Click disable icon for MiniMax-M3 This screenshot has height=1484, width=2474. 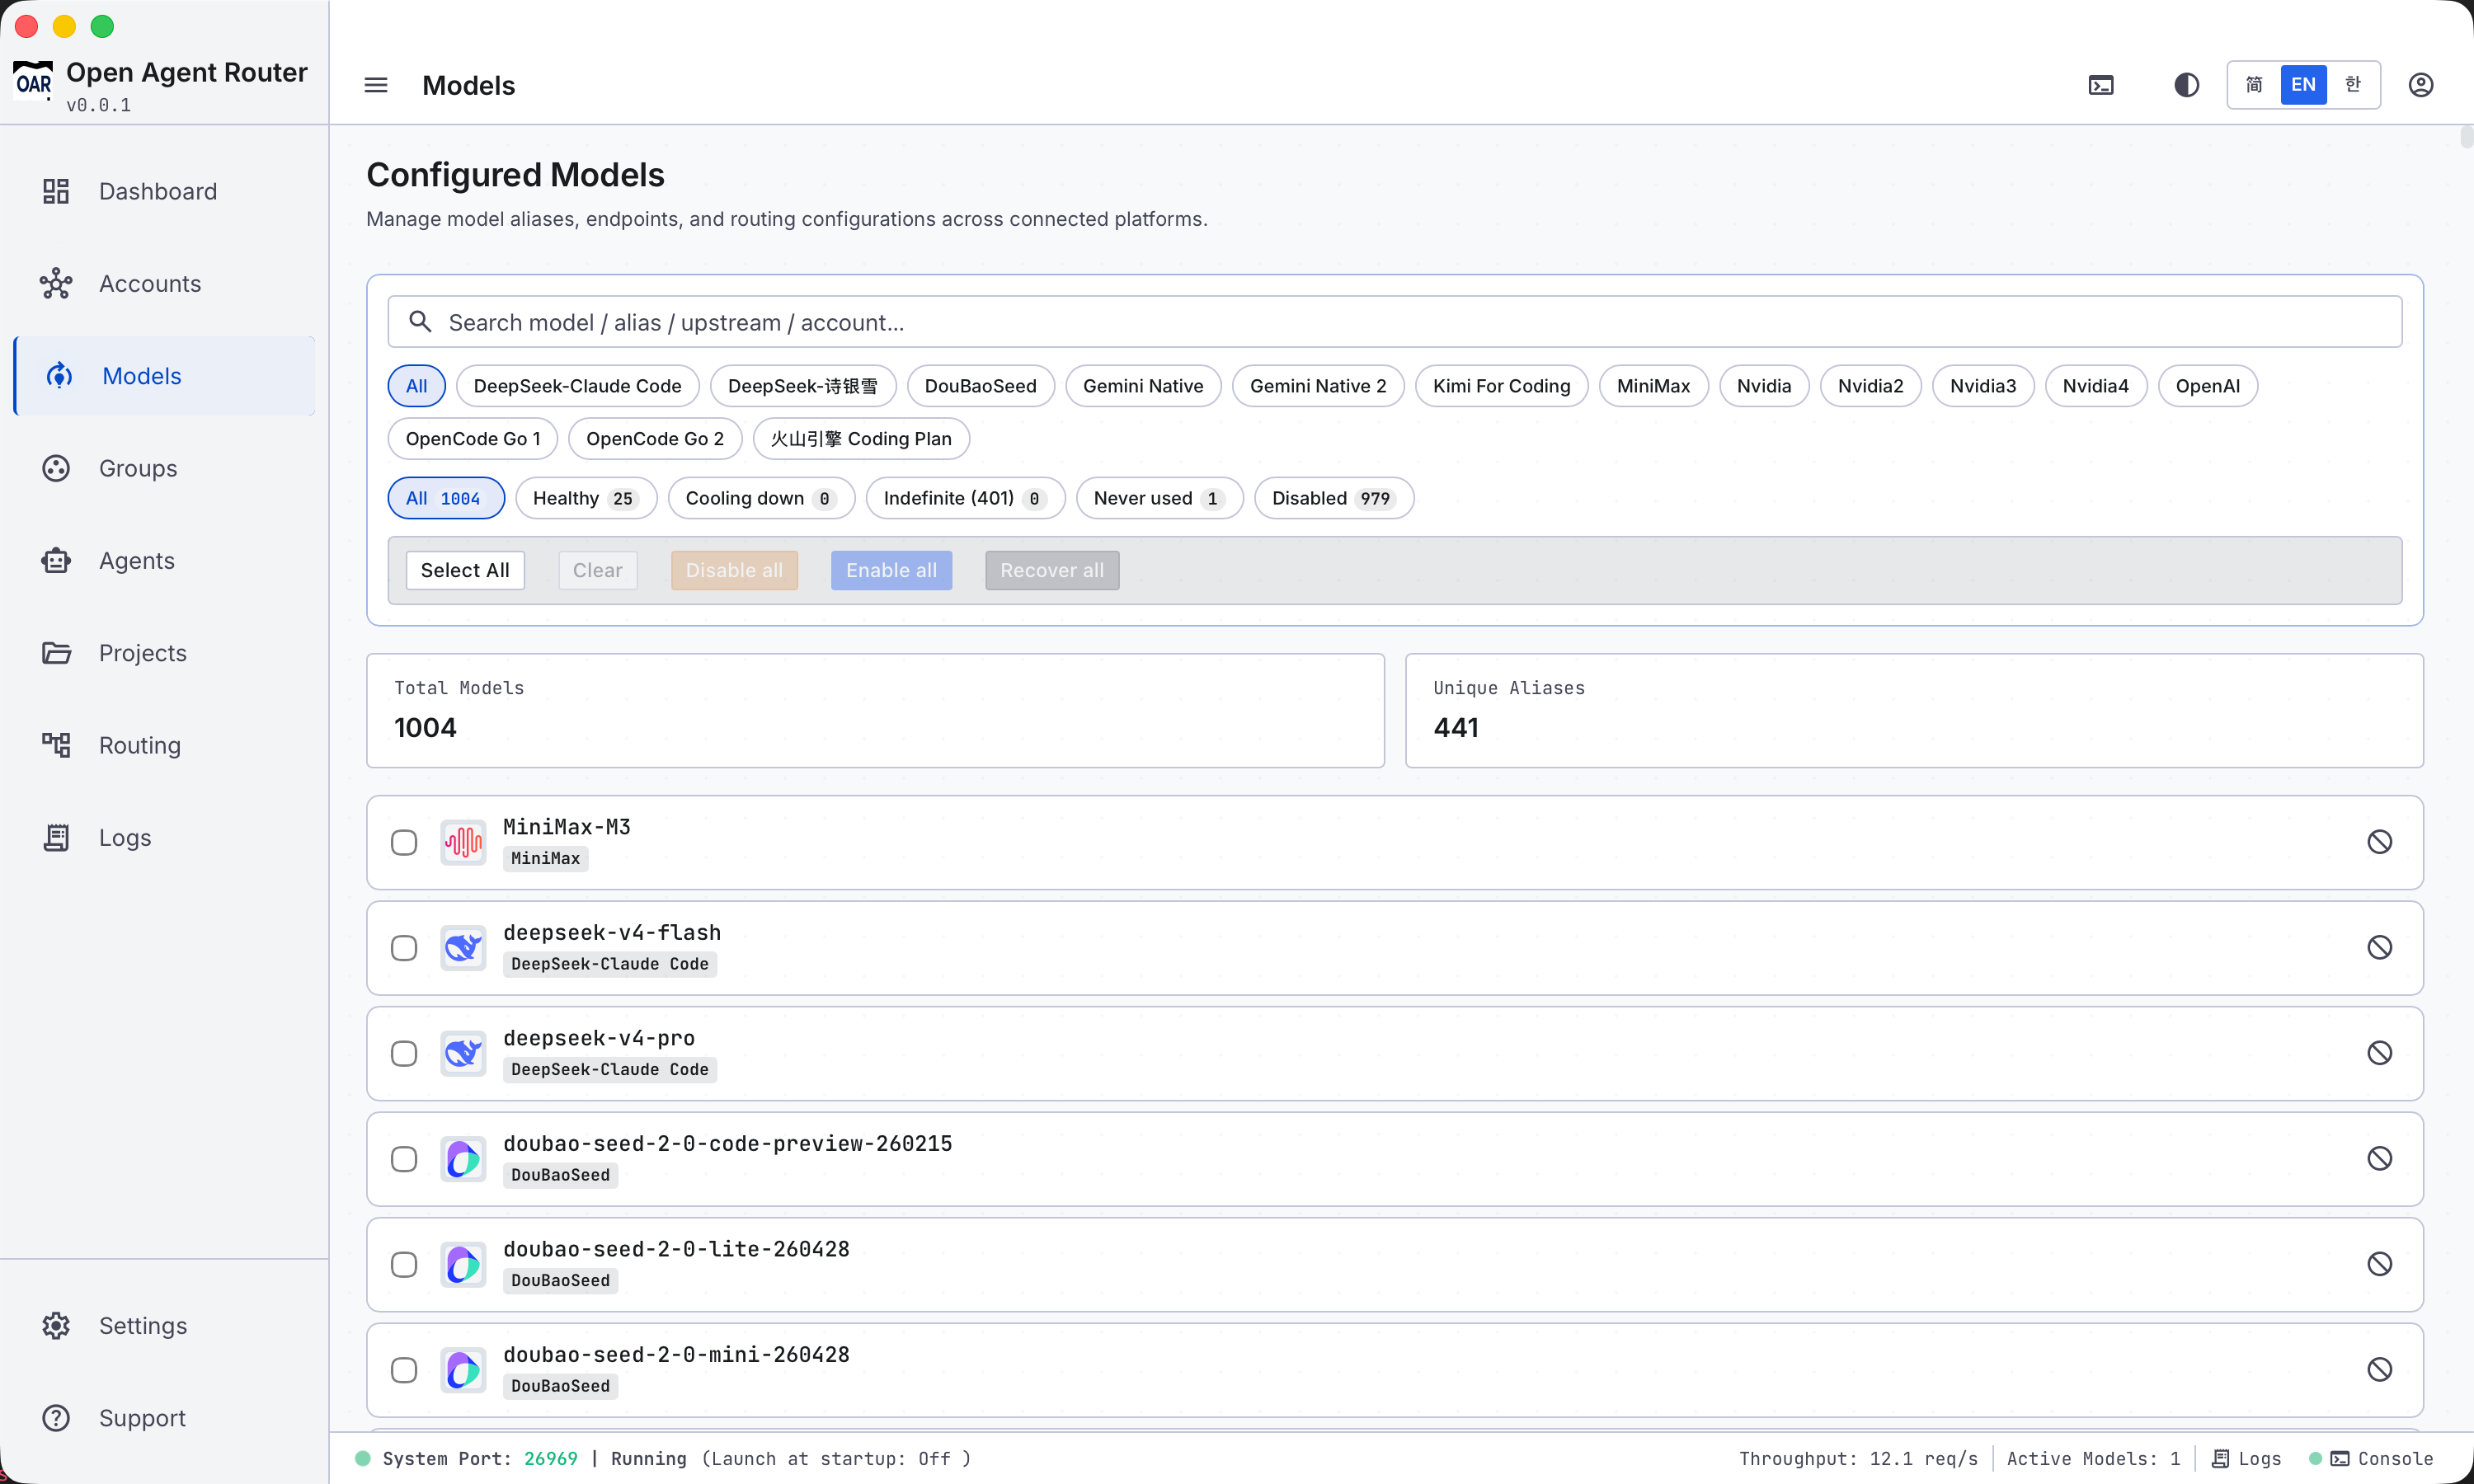pos(2380,842)
